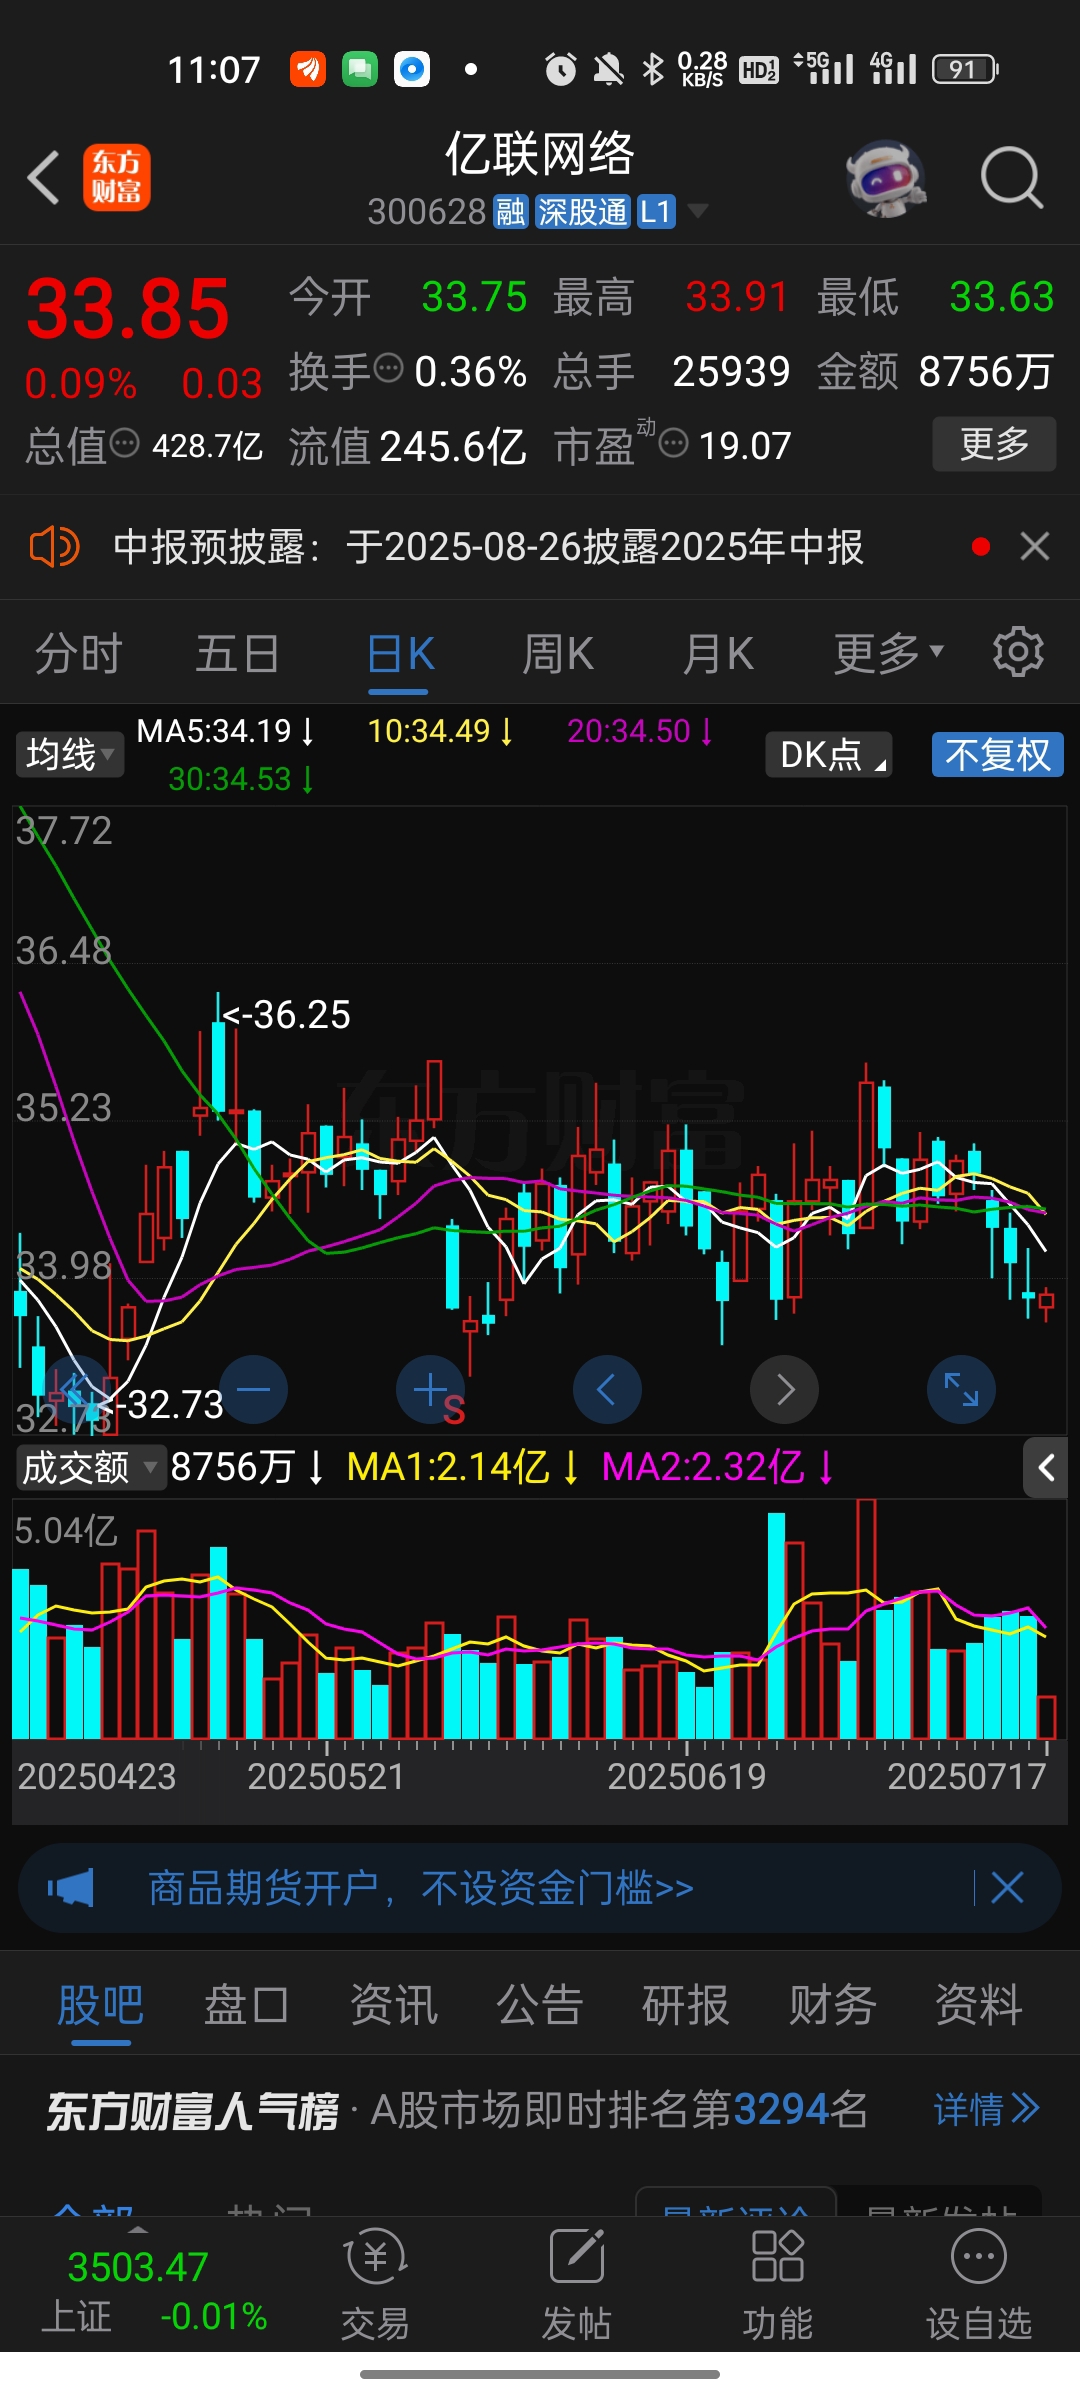The width and height of the screenshot is (1080, 2400).
Task: Close the 商品期货开户 banner
Action: pos(1007,1888)
